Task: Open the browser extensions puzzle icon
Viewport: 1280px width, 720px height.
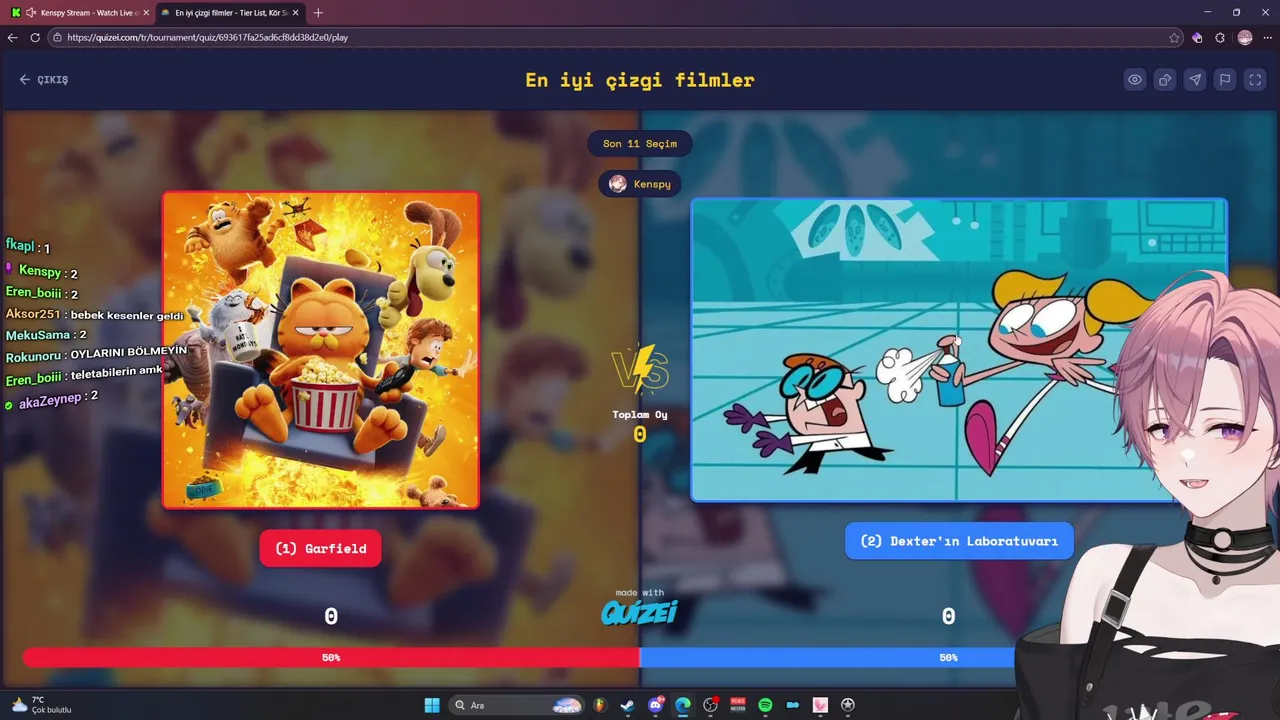Action: click(x=1220, y=37)
